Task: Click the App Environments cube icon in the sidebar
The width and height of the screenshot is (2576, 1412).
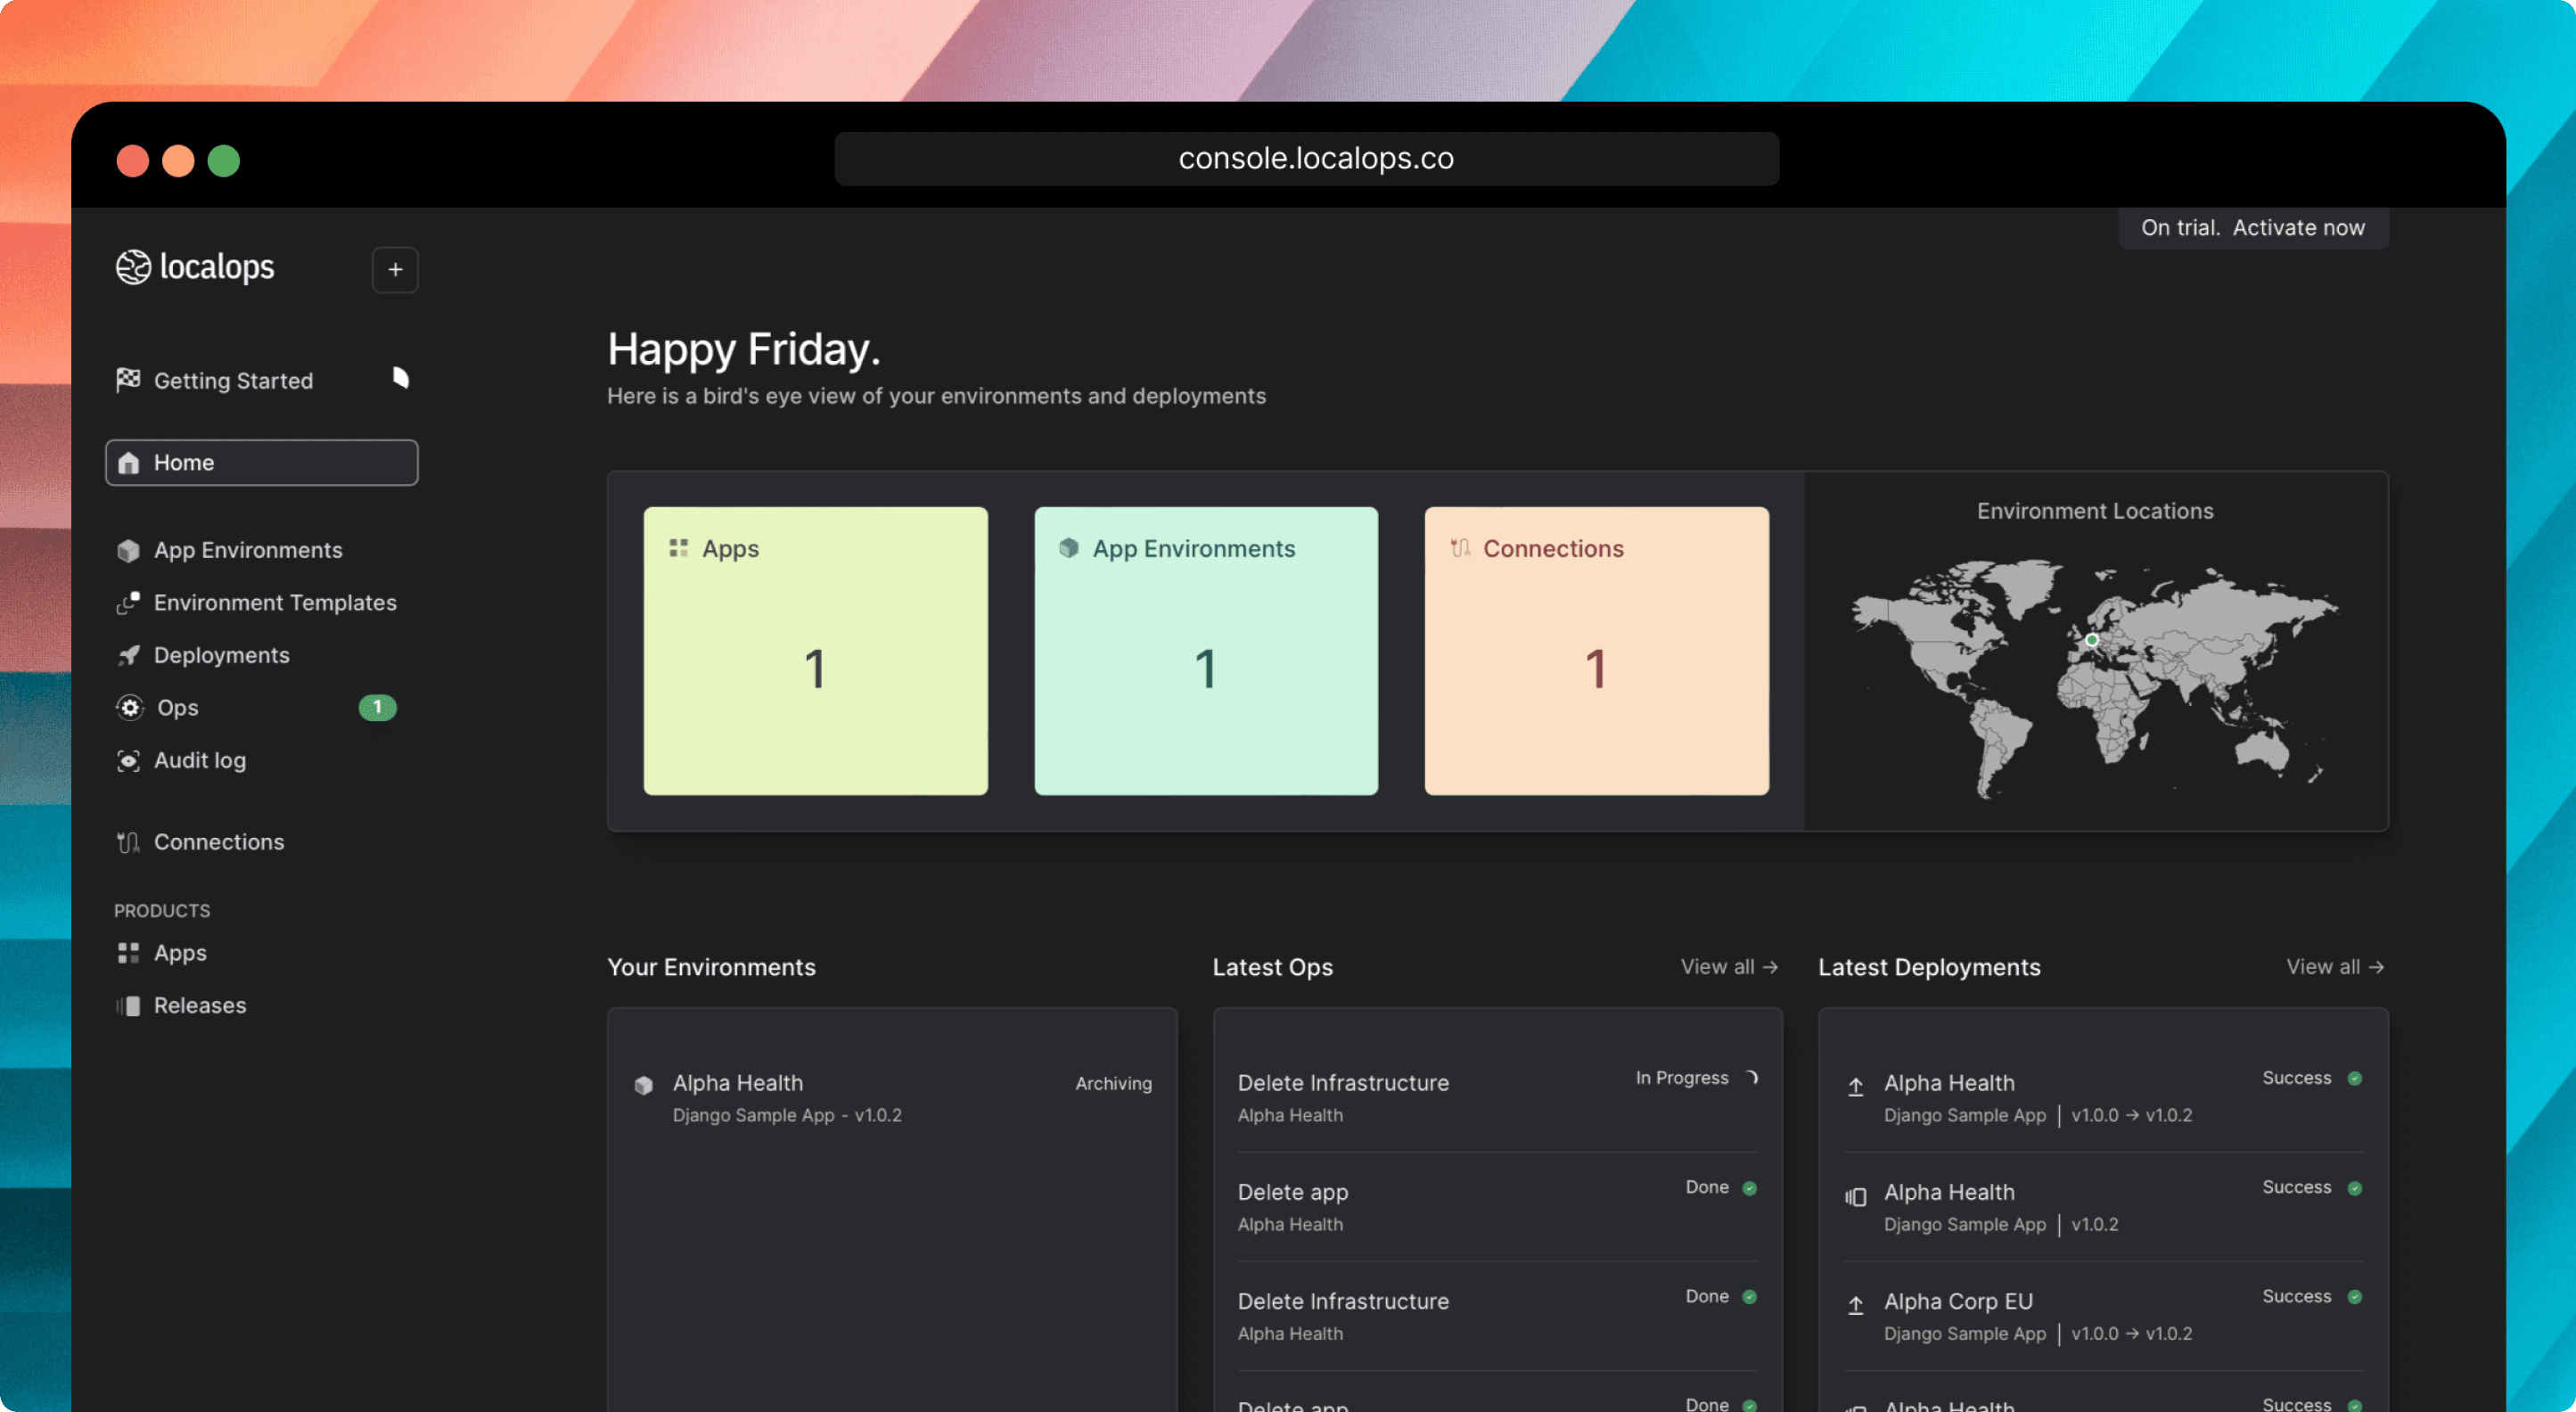Action: [x=128, y=551]
